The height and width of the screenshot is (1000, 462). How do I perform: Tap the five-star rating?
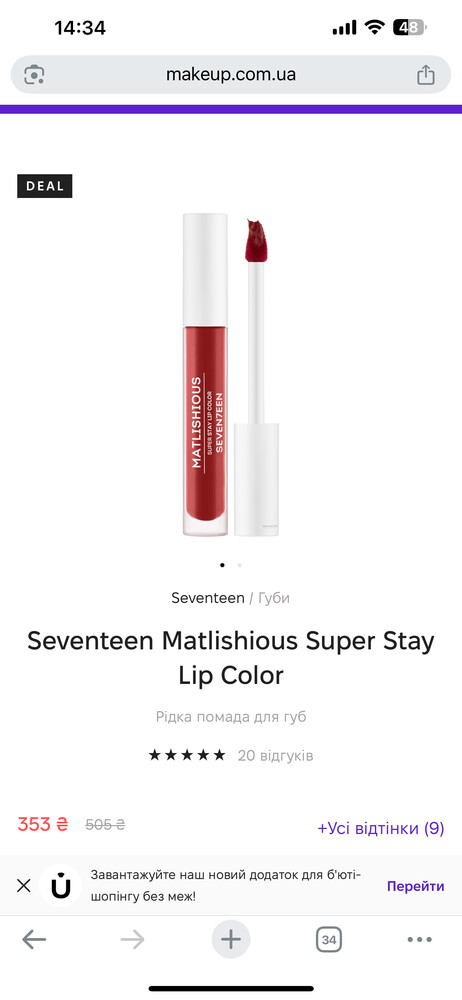187,755
